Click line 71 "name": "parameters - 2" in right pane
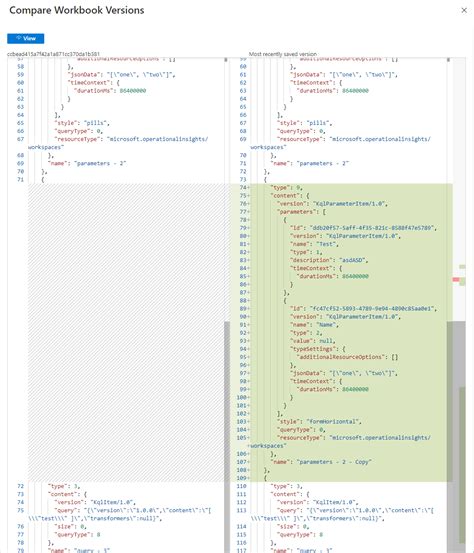Screen dimensions: 474x553 pos(309,163)
